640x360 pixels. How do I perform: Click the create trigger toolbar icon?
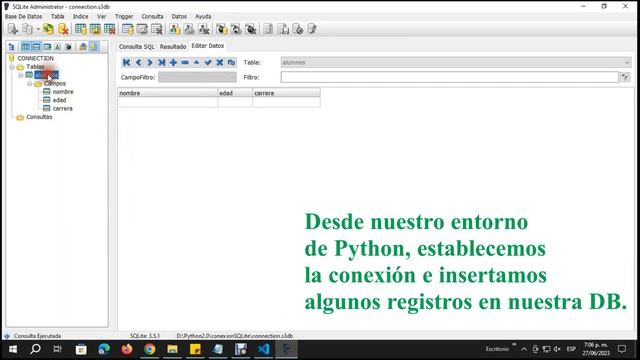pyautogui.click(x=222, y=29)
